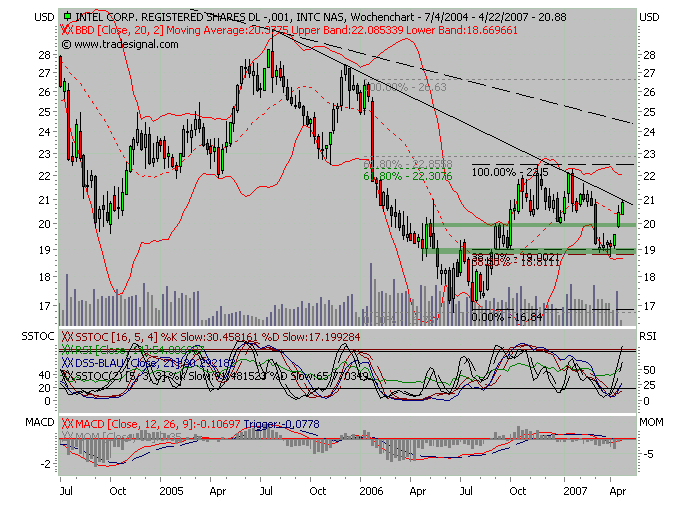Screen dimensions: 695x508
Task: Click the 50 tick on the RSI axis
Action: 649,370
